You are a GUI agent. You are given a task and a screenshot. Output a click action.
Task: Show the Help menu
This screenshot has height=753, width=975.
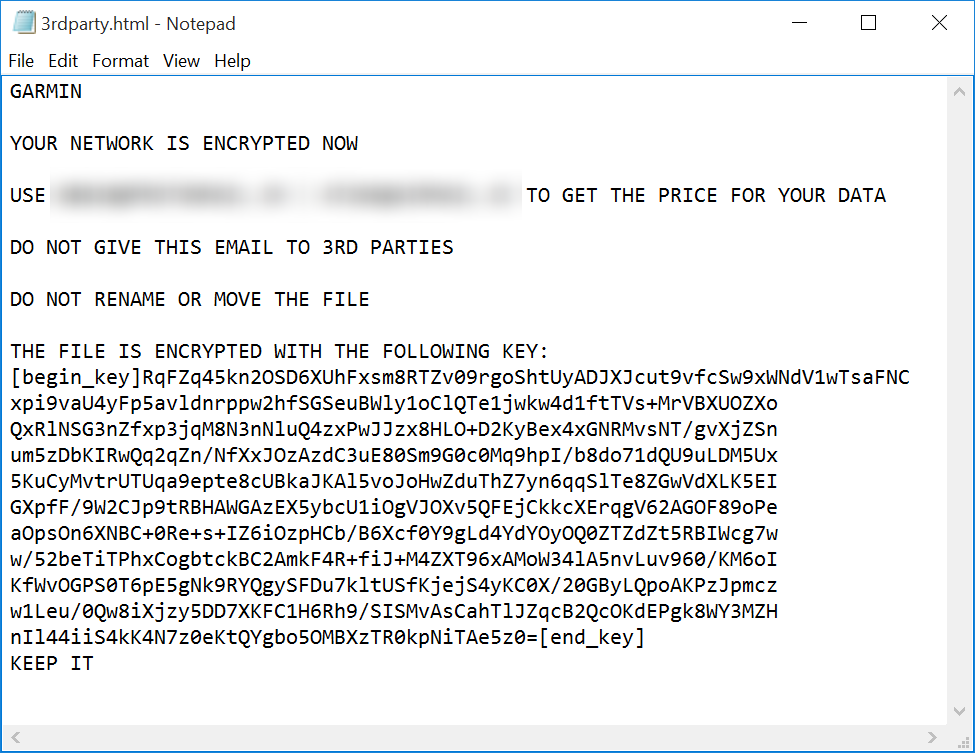(232, 61)
